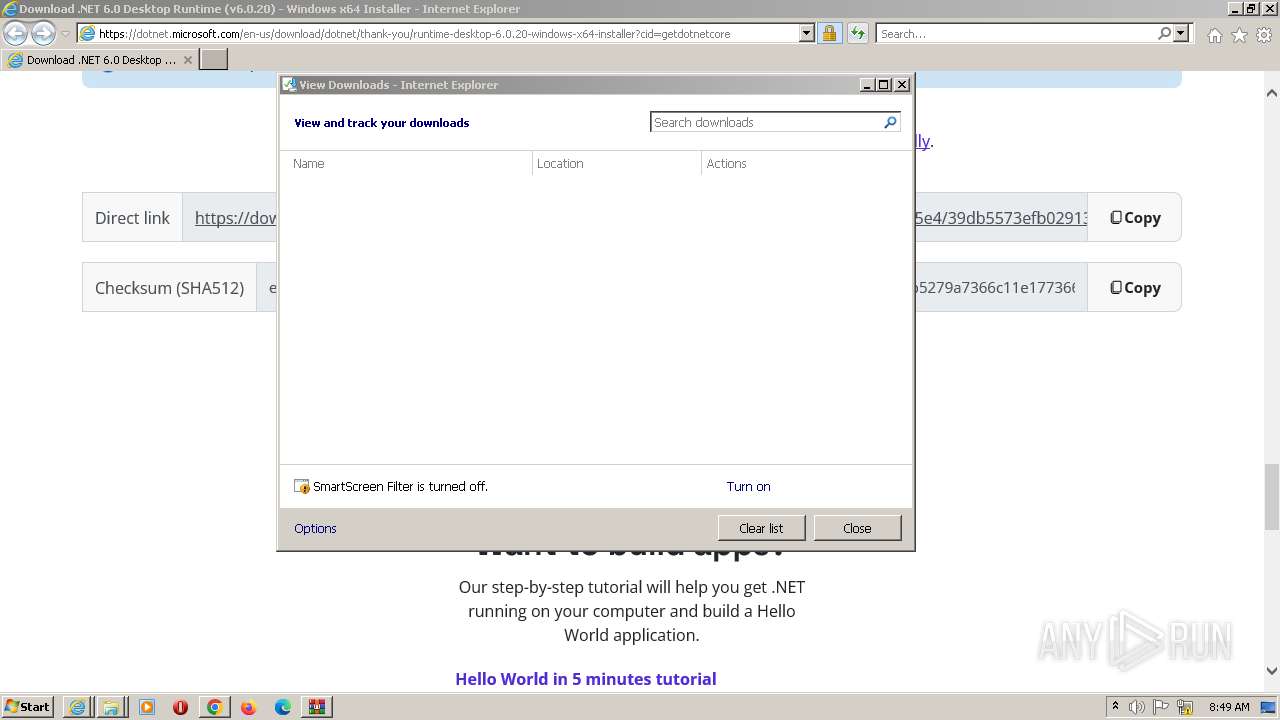Sort downloads by Location column
This screenshot has height=720, width=1280.
click(x=617, y=163)
